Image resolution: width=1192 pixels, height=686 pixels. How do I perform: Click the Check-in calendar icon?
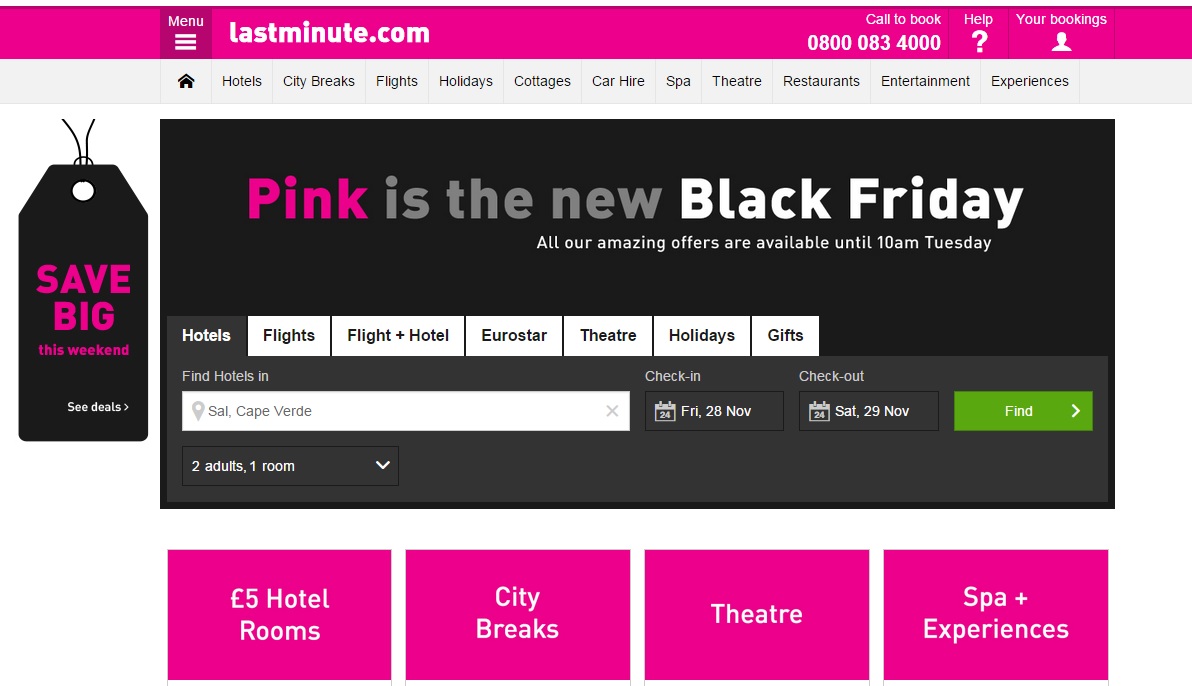pos(665,411)
